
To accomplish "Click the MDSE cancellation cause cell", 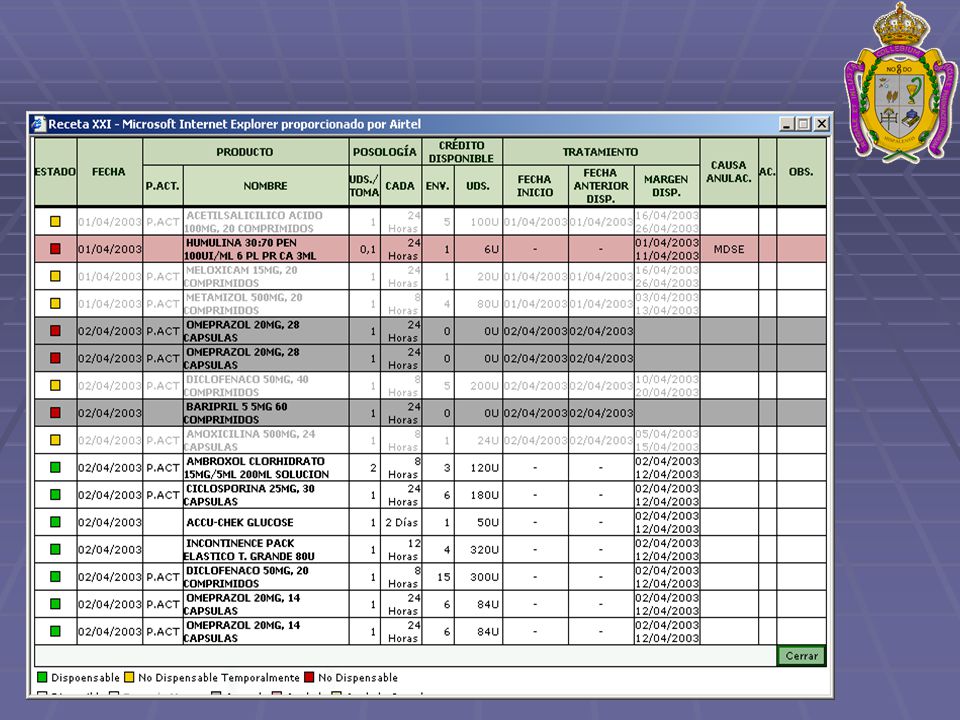I will [729, 249].
